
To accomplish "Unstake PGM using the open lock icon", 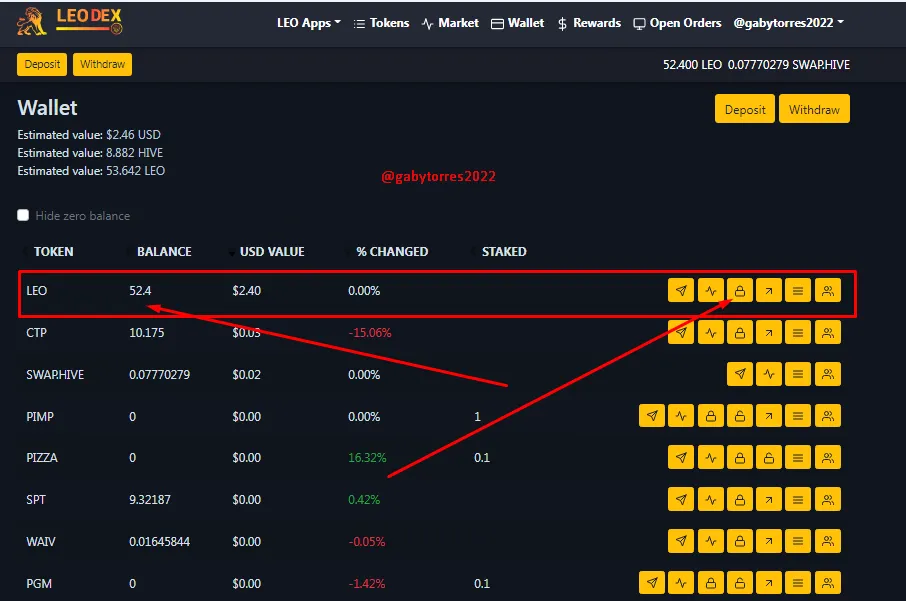I will [740, 583].
